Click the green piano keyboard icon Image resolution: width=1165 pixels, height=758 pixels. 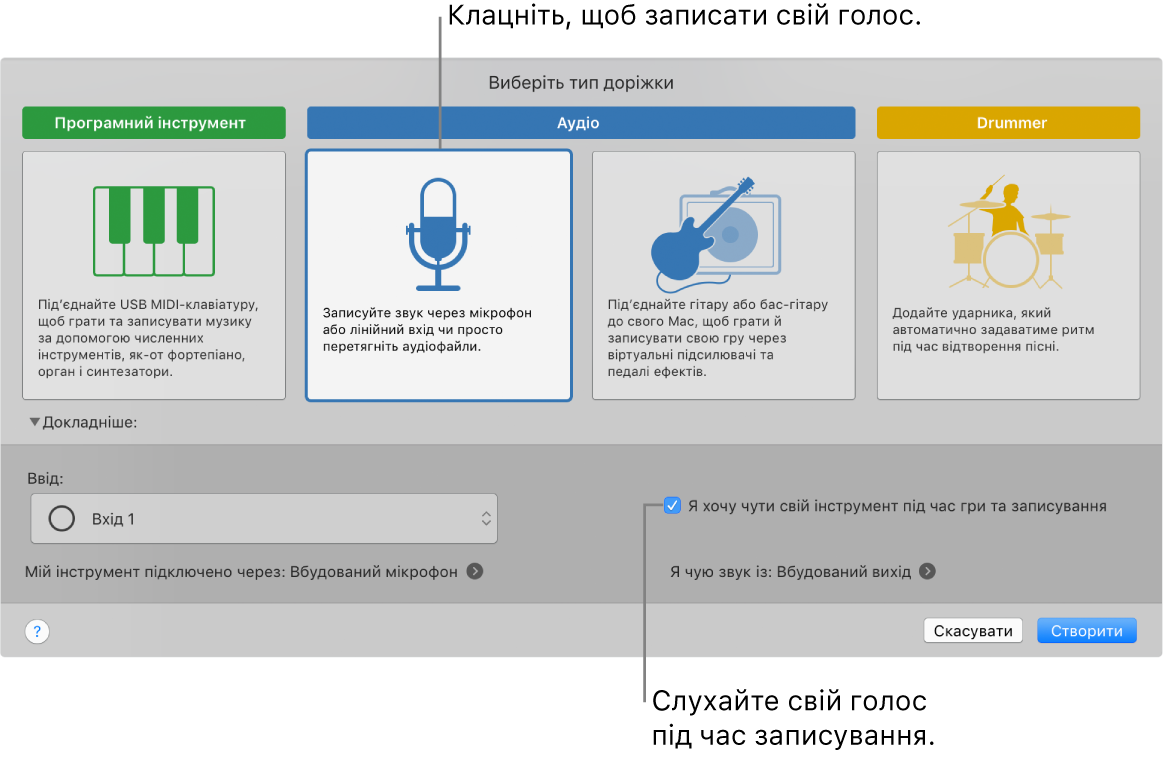[x=153, y=232]
